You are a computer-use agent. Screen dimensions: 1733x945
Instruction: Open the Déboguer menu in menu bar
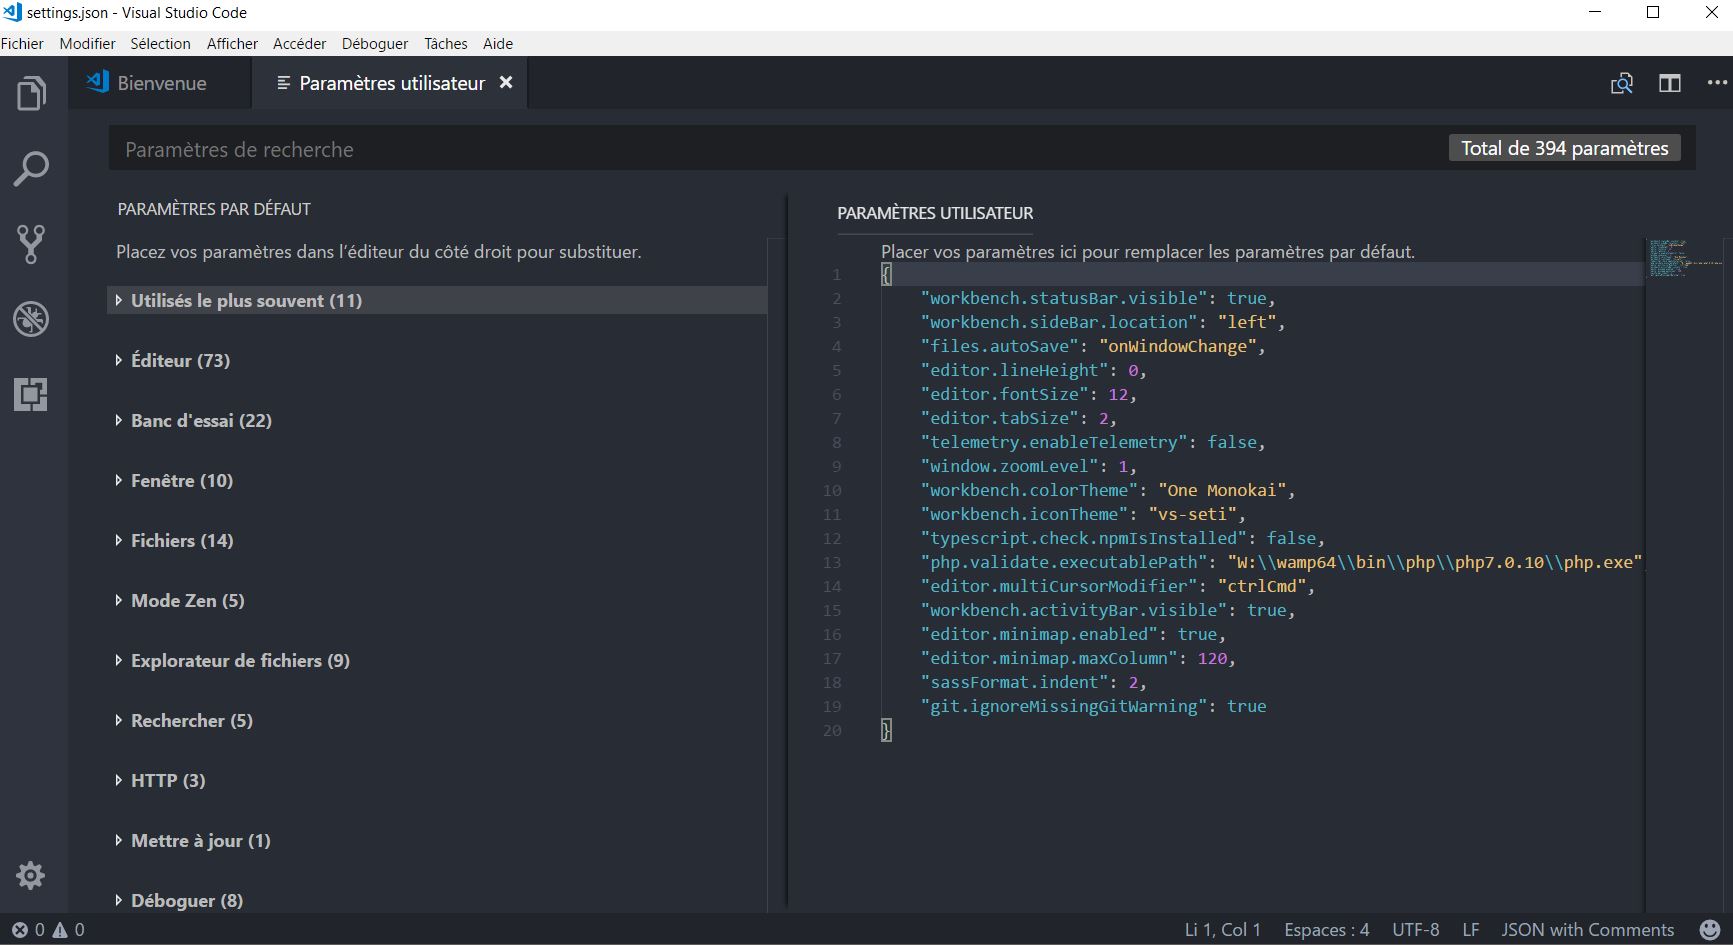coord(375,44)
